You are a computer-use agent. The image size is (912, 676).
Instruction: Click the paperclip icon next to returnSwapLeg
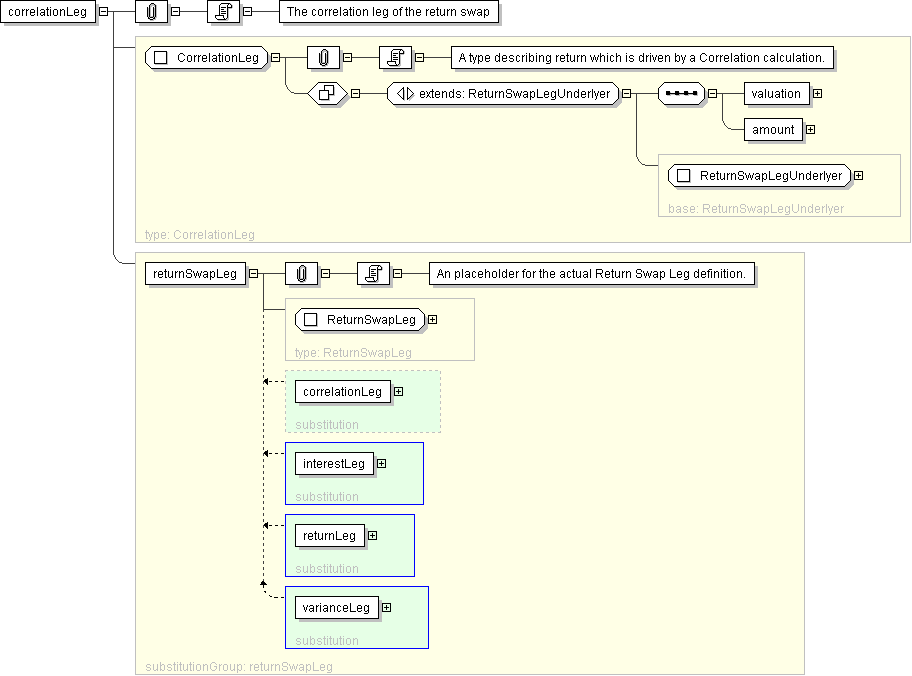point(301,274)
